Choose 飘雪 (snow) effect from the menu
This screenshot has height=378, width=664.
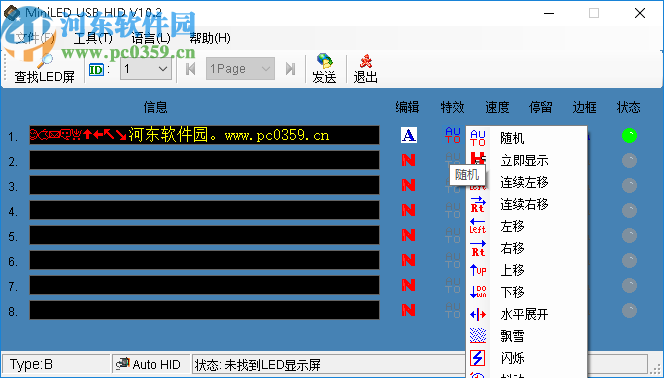click(526, 337)
